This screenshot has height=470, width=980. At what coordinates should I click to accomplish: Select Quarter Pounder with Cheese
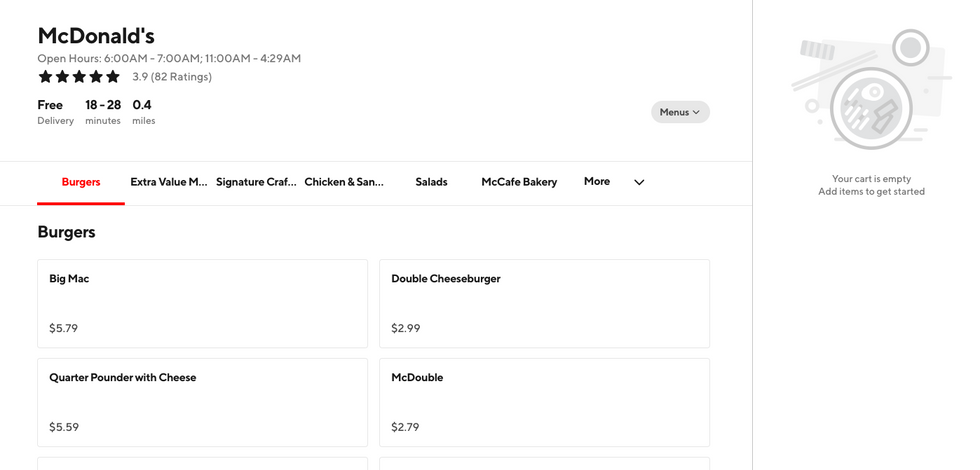pyautogui.click(x=202, y=402)
